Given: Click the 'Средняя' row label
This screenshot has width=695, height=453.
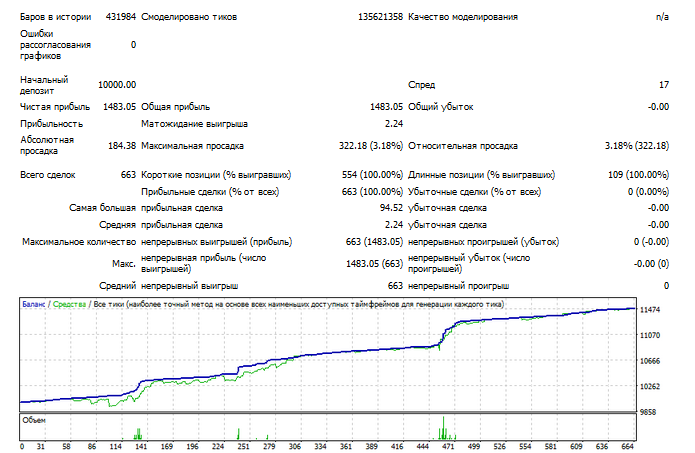Looking at the screenshot, I should click(117, 225).
